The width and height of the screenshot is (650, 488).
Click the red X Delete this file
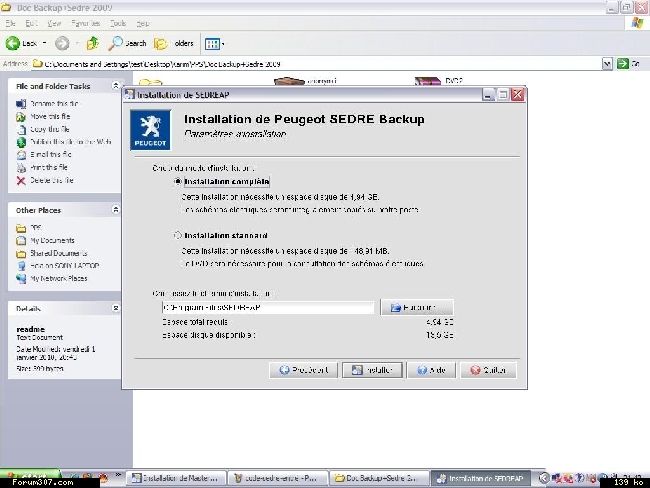[21, 180]
